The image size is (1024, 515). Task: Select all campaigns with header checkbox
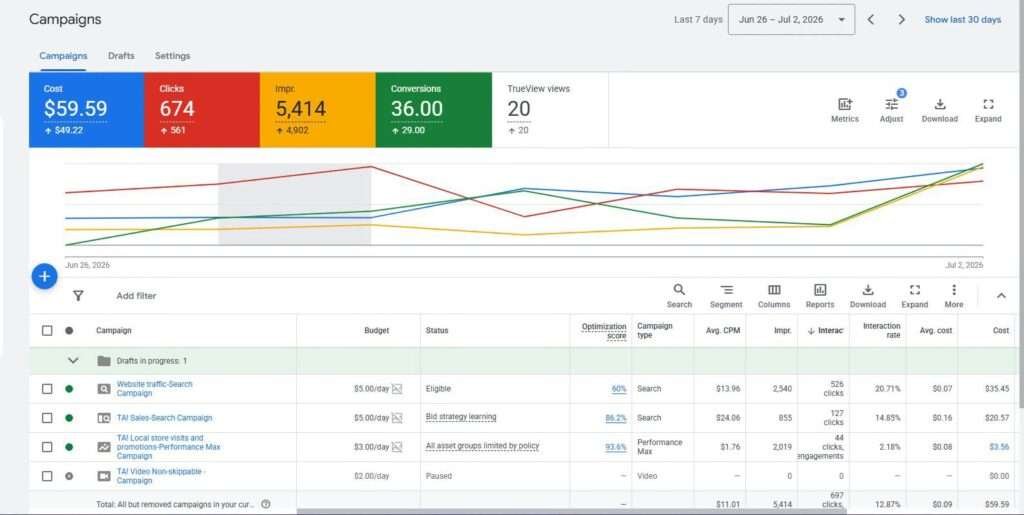(x=47, y=330)
